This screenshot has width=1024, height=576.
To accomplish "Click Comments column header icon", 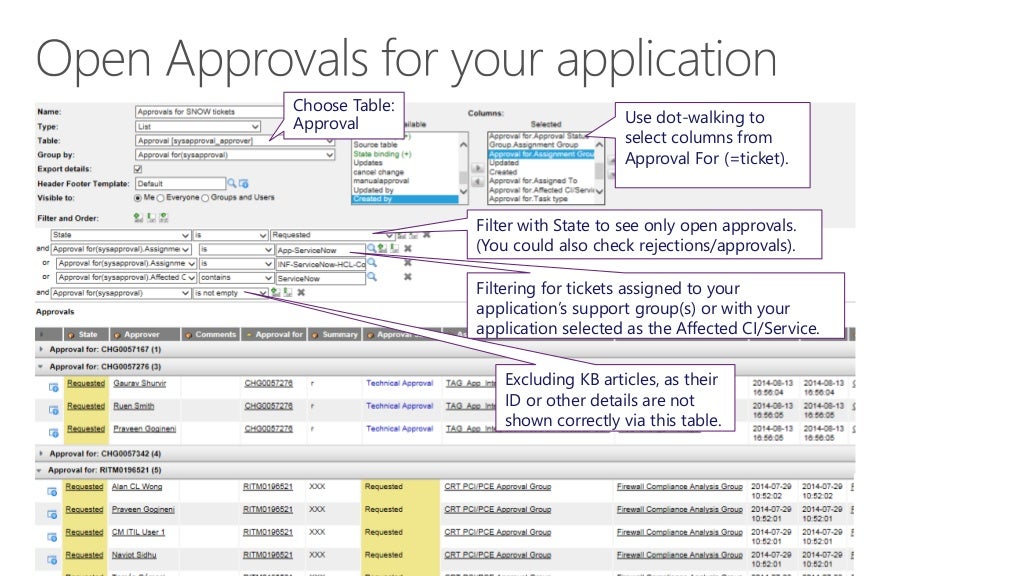I will click(x=188, y=335).
